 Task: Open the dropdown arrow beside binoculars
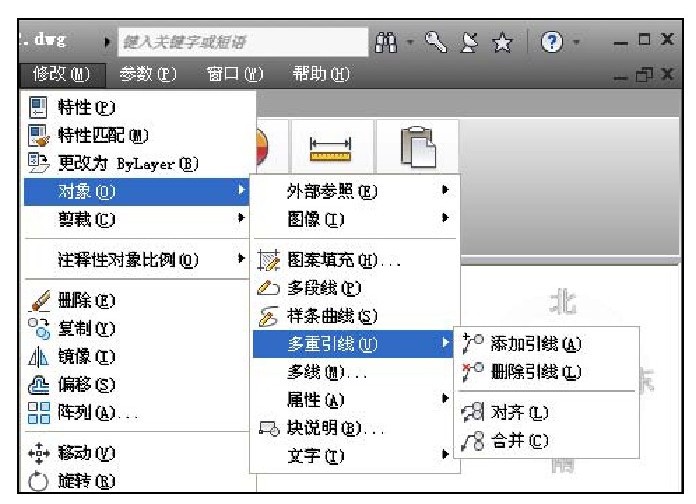coord(410,42)
